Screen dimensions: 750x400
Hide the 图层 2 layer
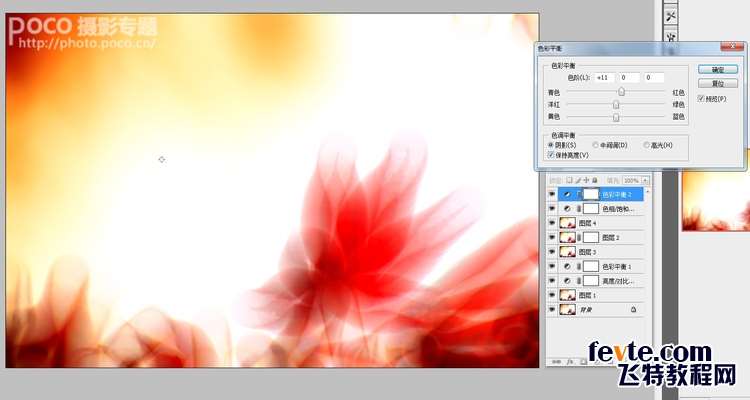click(x=552, y=237)
